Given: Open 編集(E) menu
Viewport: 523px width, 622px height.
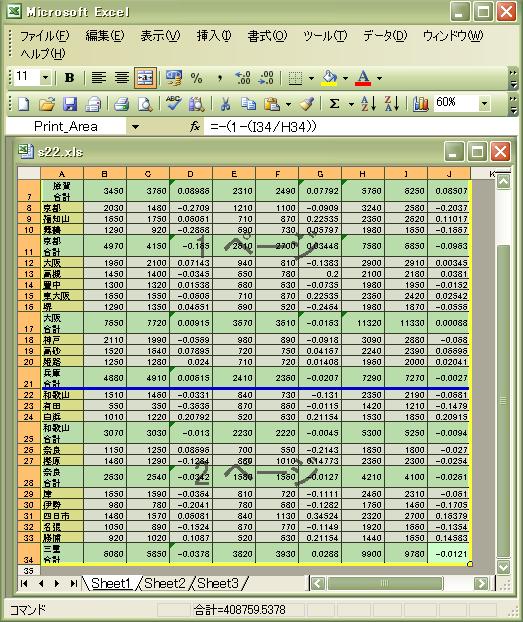Looking at the screenshot, I should click(105, 36).
